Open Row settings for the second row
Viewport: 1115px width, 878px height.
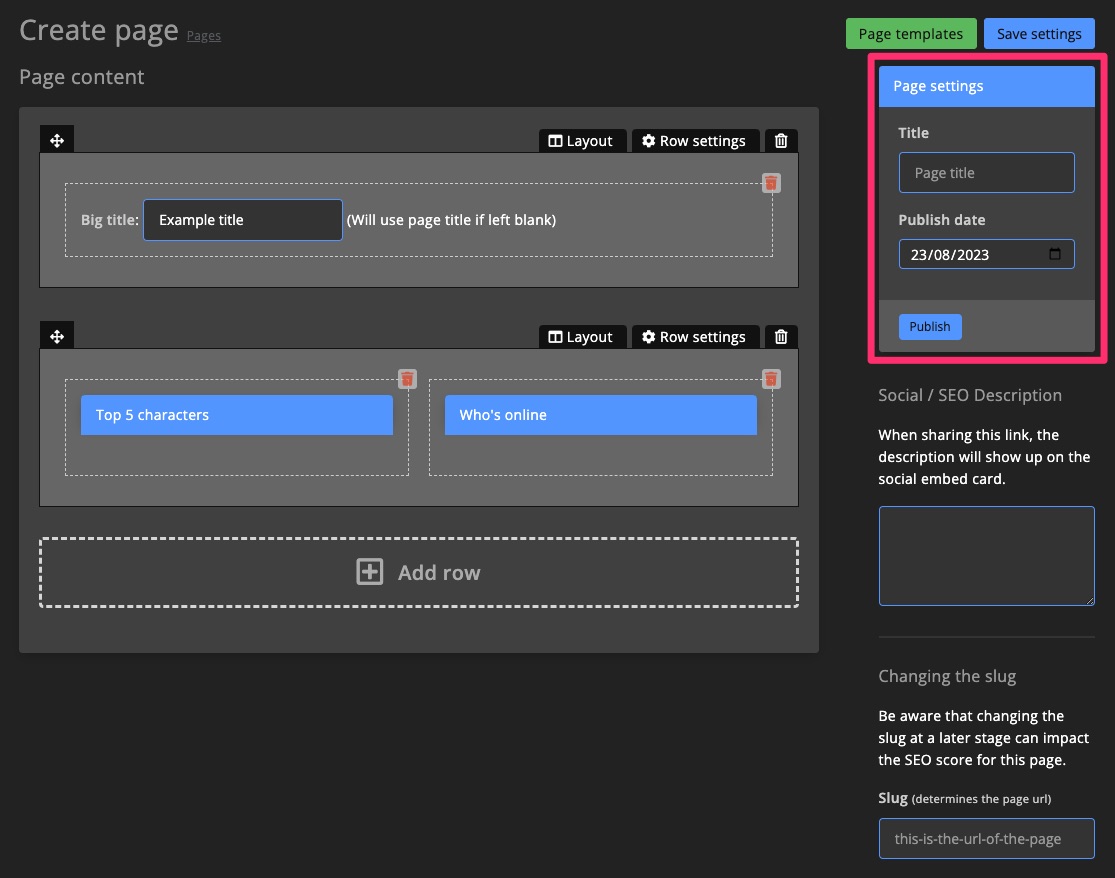[x=695, y=336]
